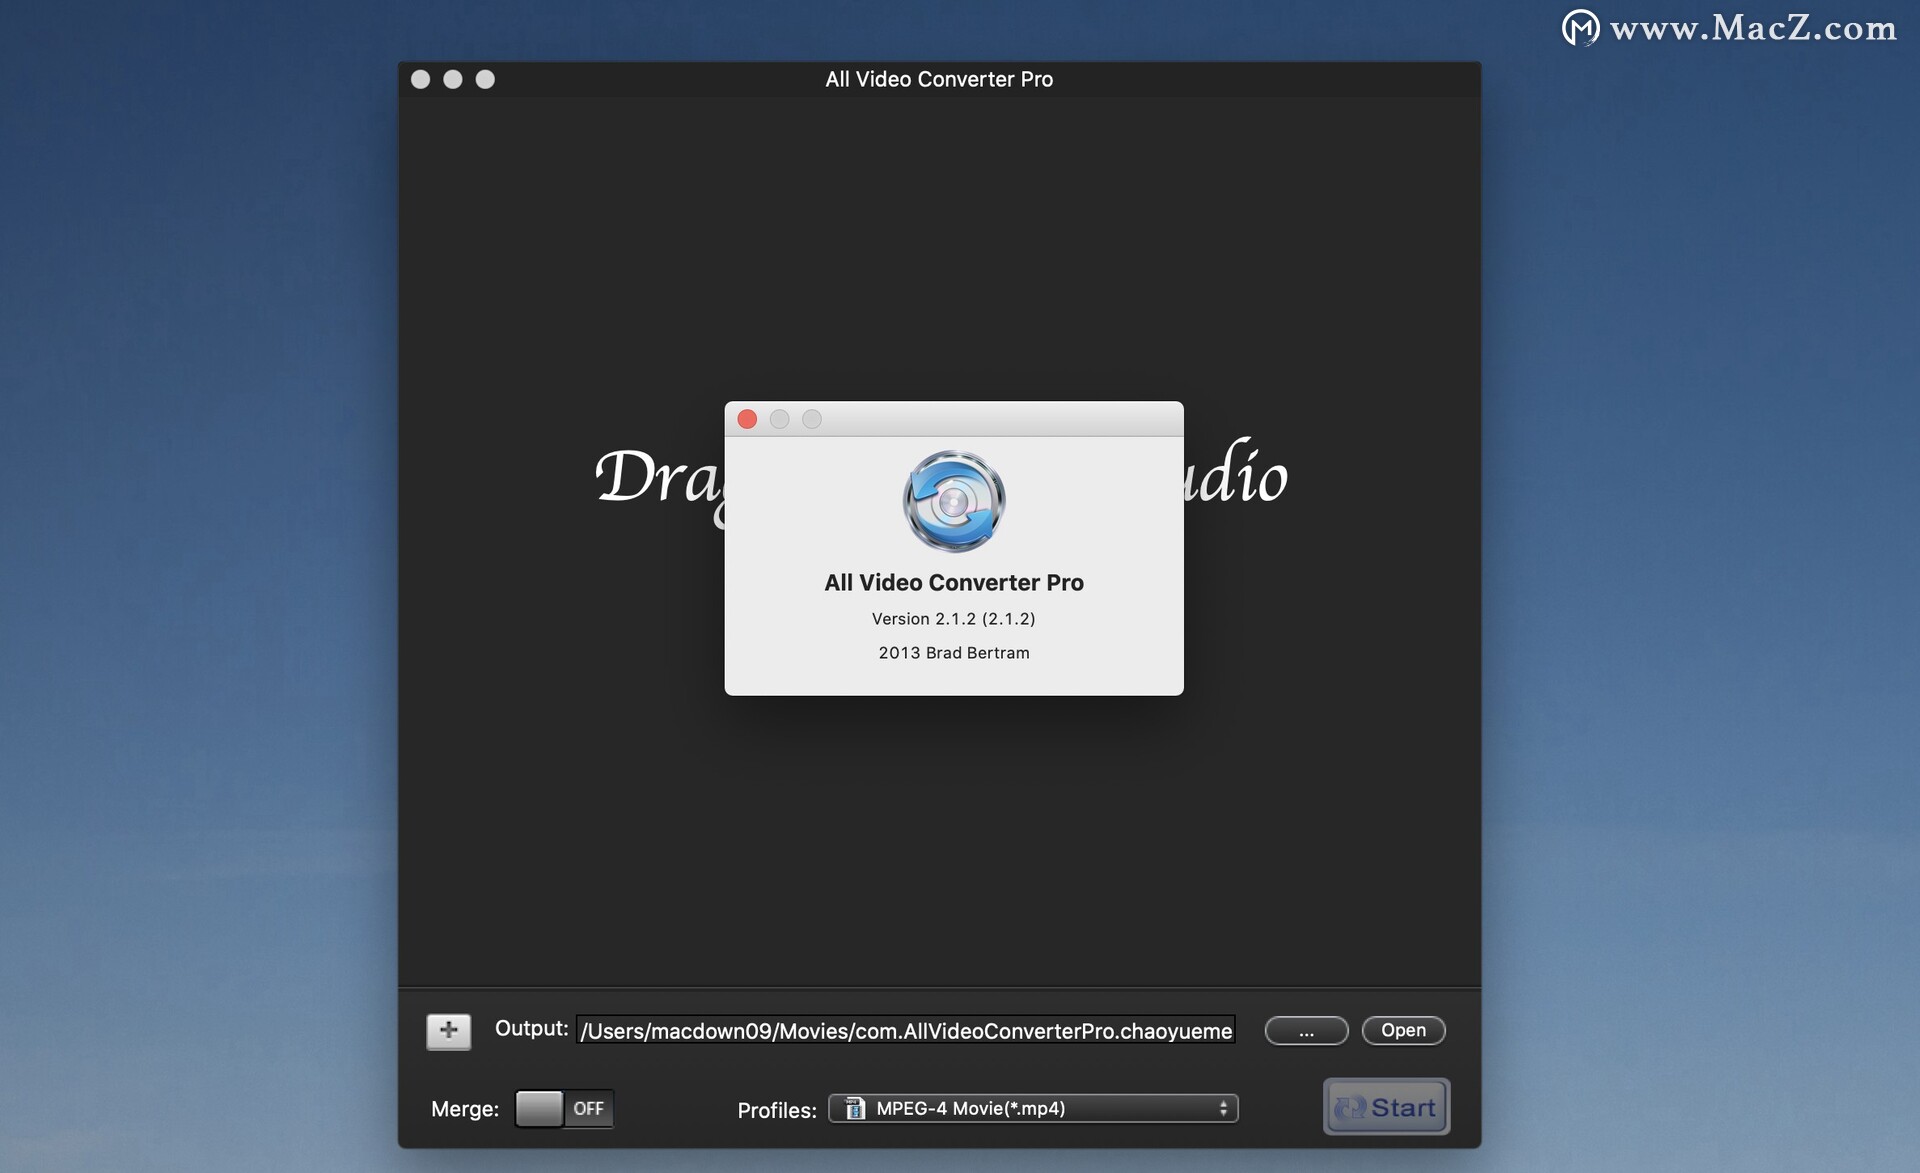Click the browse '...' output button
Viewport: 1920px width, 1173px height.
[x=1306, y=1030]
